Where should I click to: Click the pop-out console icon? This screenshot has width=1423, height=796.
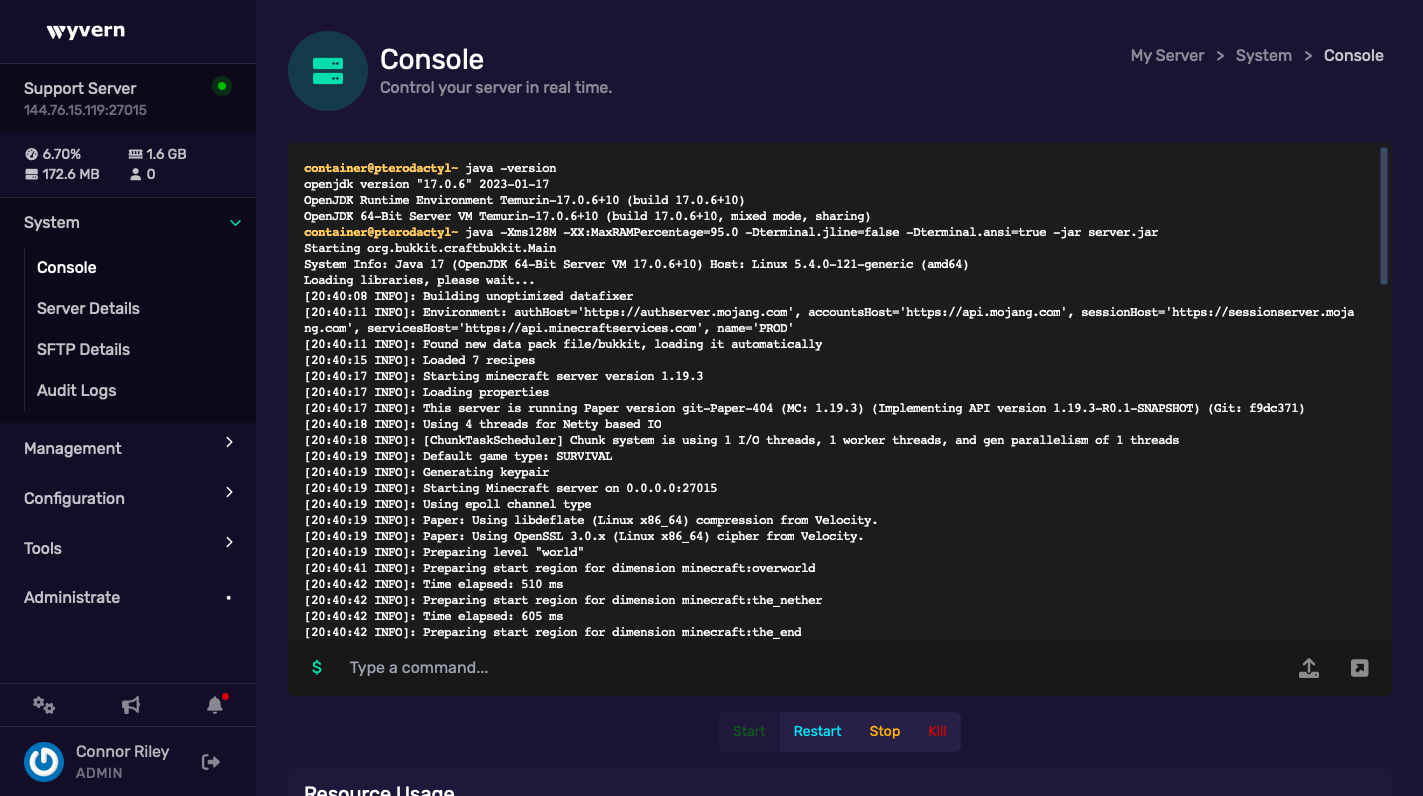(1359, 668)
